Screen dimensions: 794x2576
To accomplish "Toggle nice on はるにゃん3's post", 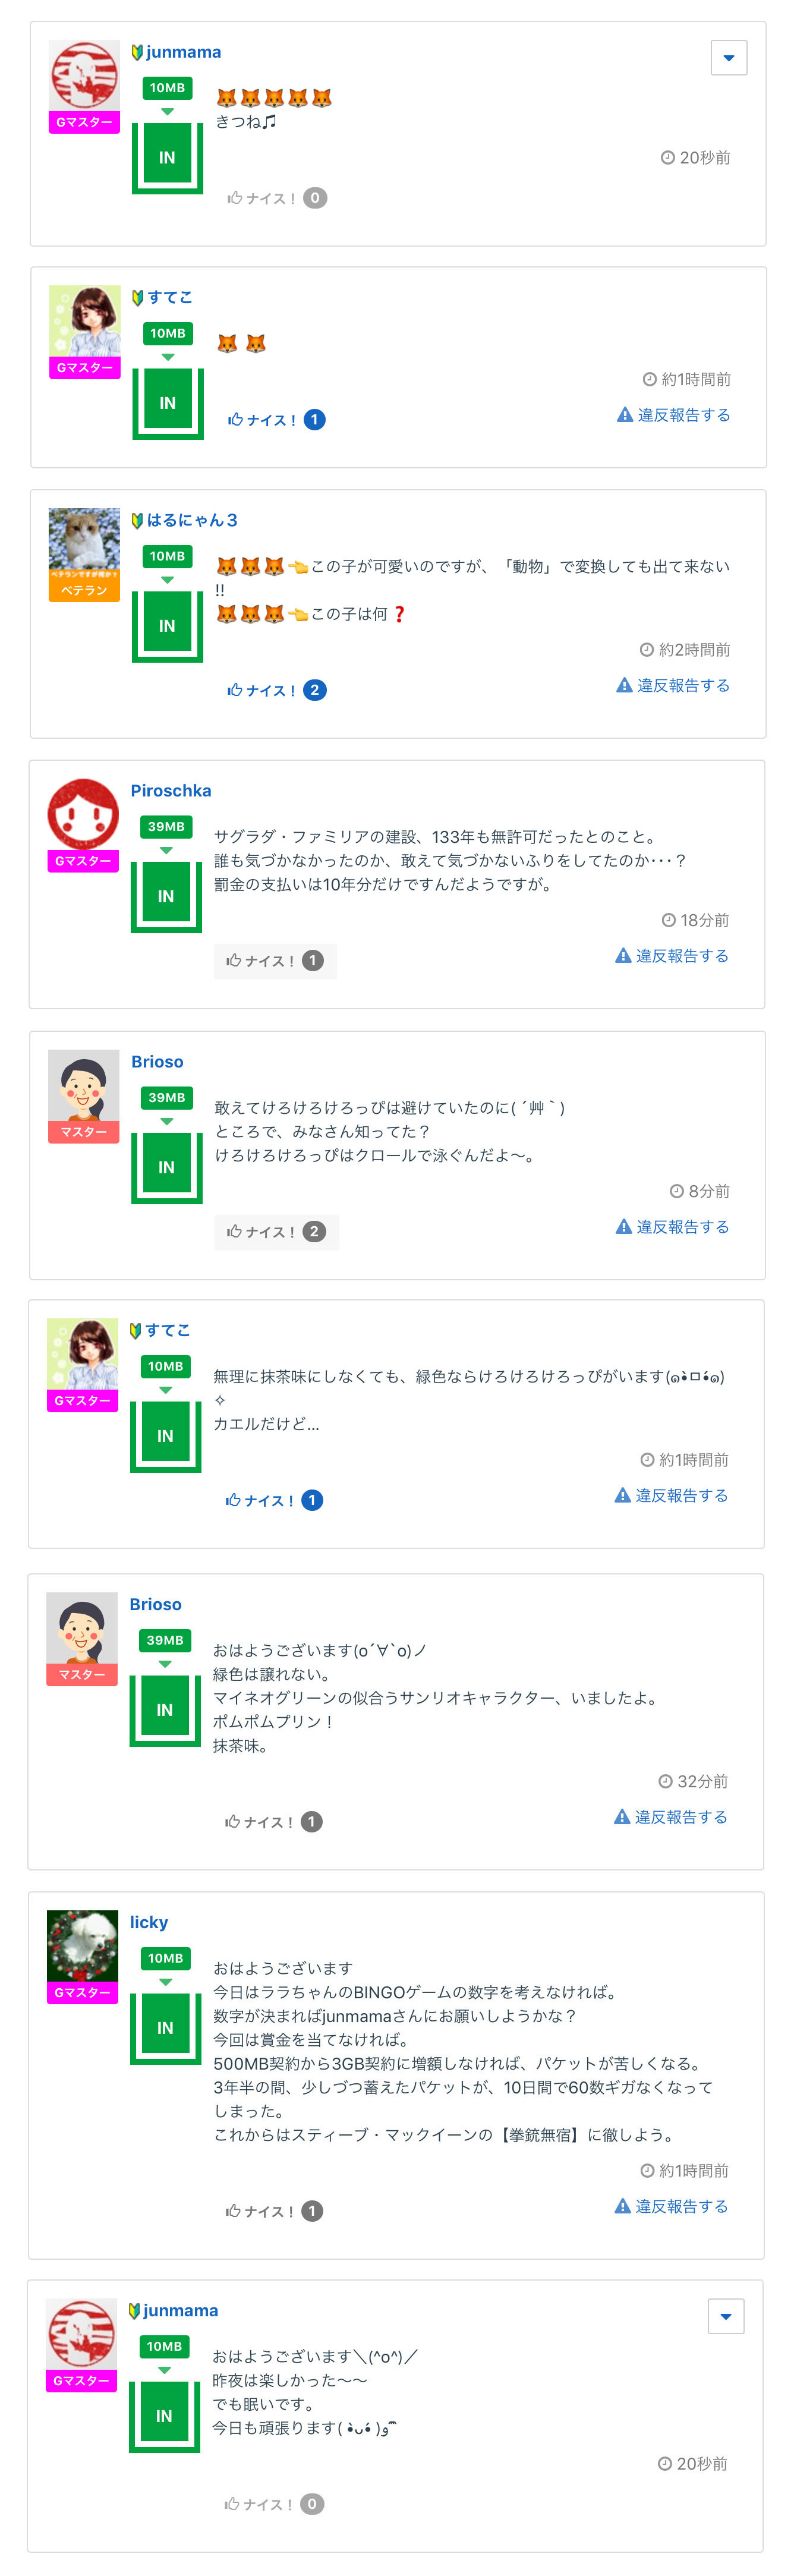I will (261, 690).
